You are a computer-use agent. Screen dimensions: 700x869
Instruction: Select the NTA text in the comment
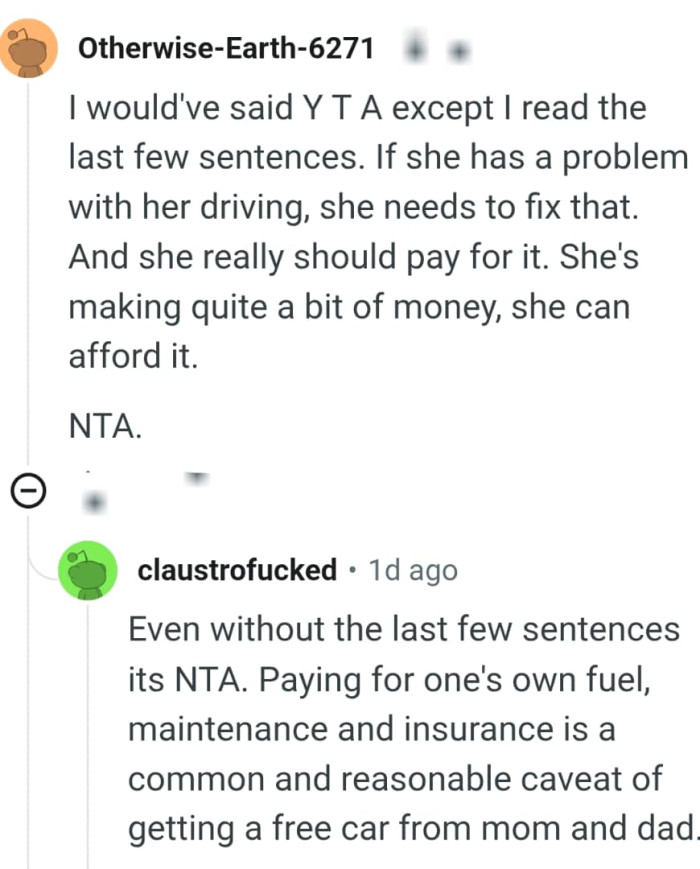coord(103,424)
